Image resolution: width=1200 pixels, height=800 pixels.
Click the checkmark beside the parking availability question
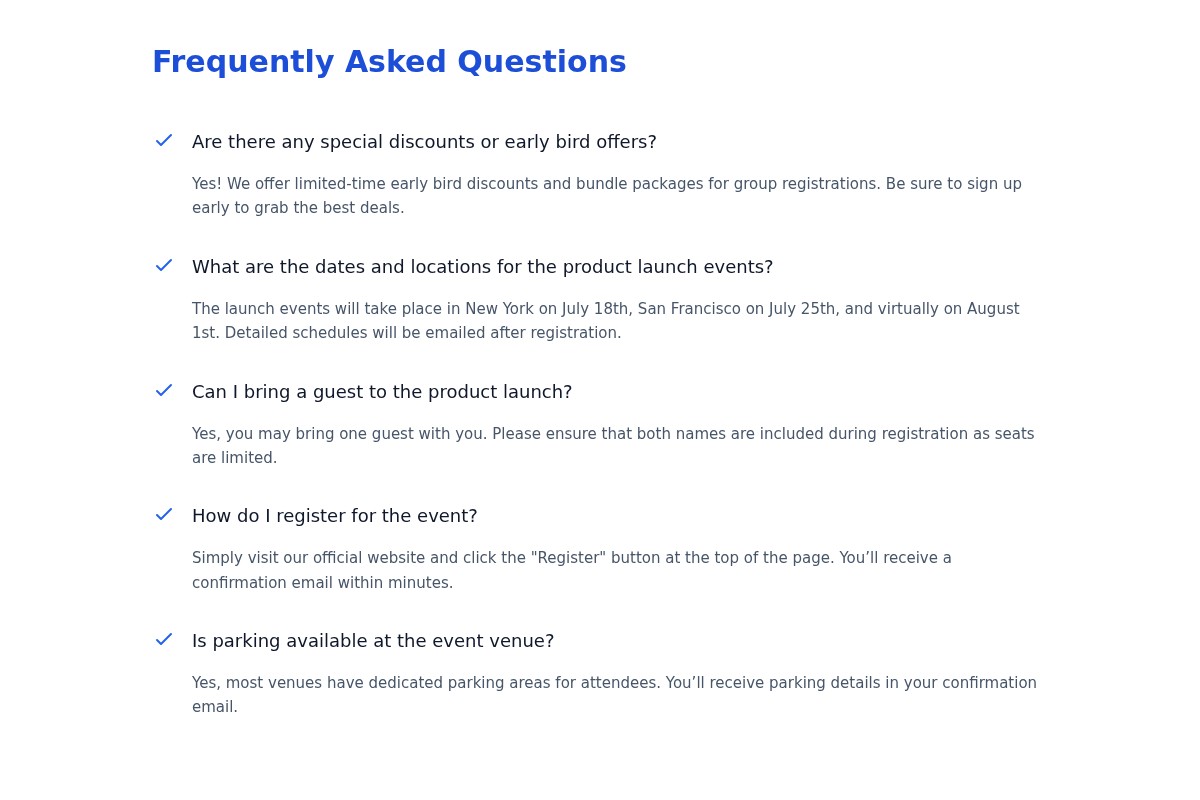tap(164, 640)
